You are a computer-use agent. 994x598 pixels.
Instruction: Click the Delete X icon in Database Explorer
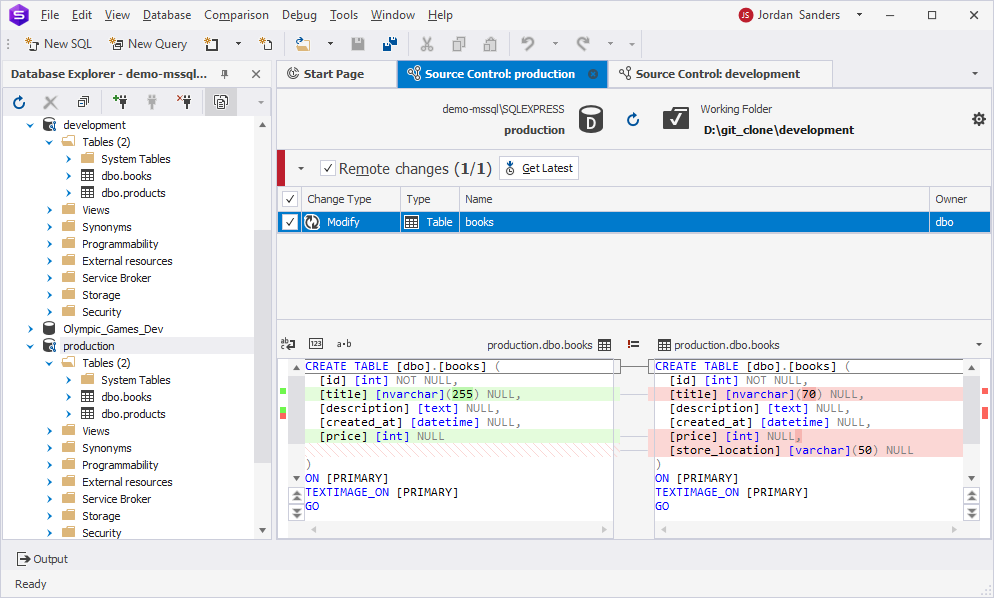[x=50, y=102]
